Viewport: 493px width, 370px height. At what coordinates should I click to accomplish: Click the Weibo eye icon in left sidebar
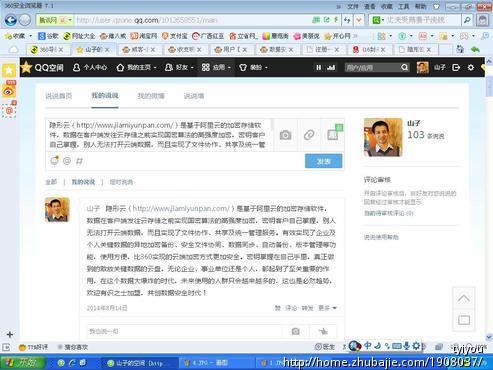click(9, 90)
